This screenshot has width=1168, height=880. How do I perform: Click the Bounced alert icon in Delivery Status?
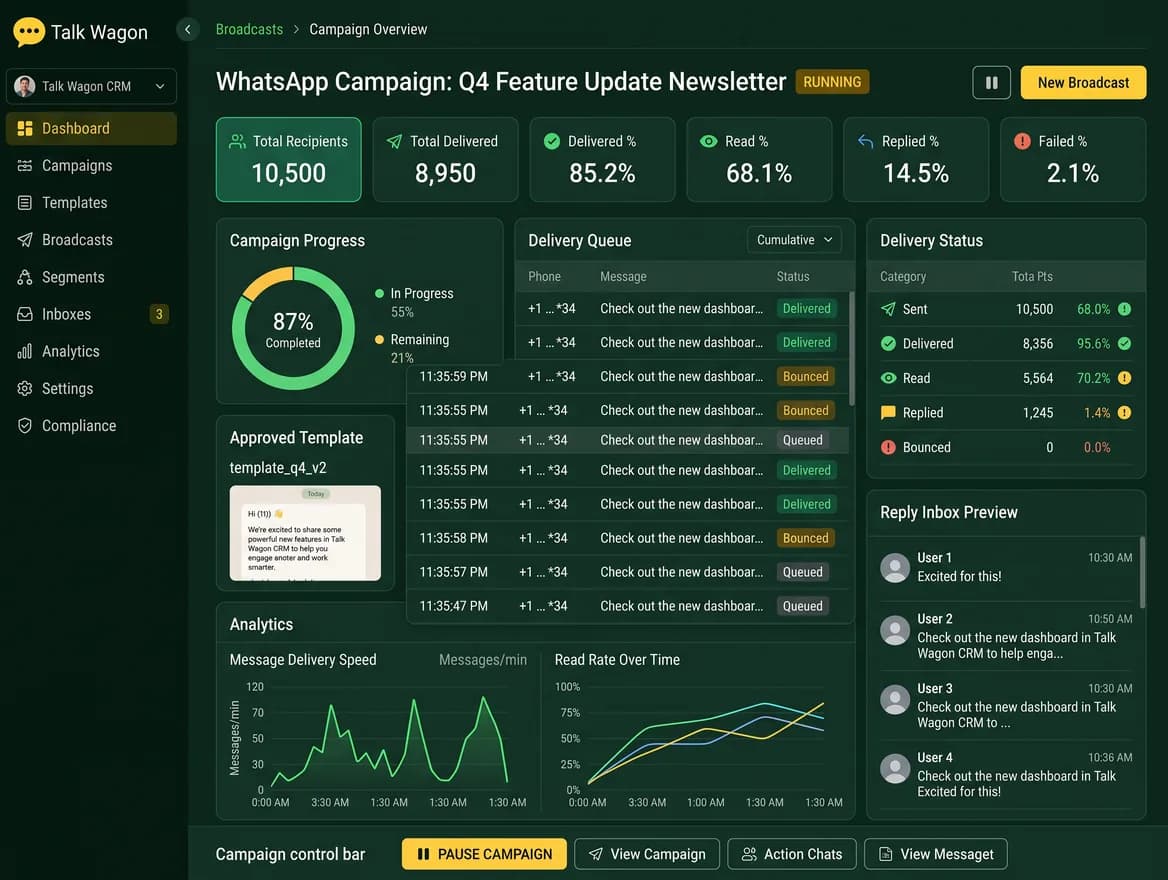pyautogui.click(x=888, y=447)
